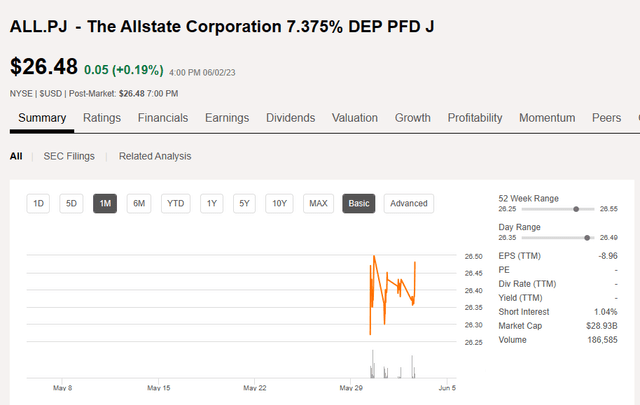The image size is (640, 405).
Task: Set chart range to 1D
Action: click(38, 203)
